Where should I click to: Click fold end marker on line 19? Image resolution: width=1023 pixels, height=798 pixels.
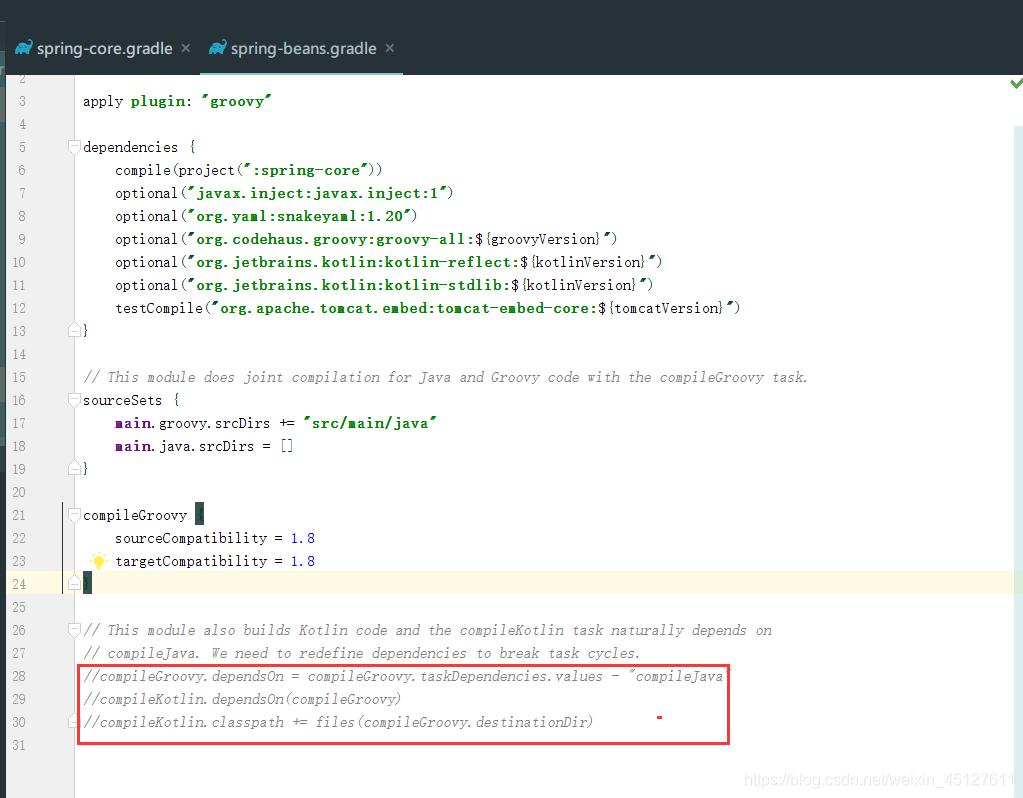pos(74,468)
